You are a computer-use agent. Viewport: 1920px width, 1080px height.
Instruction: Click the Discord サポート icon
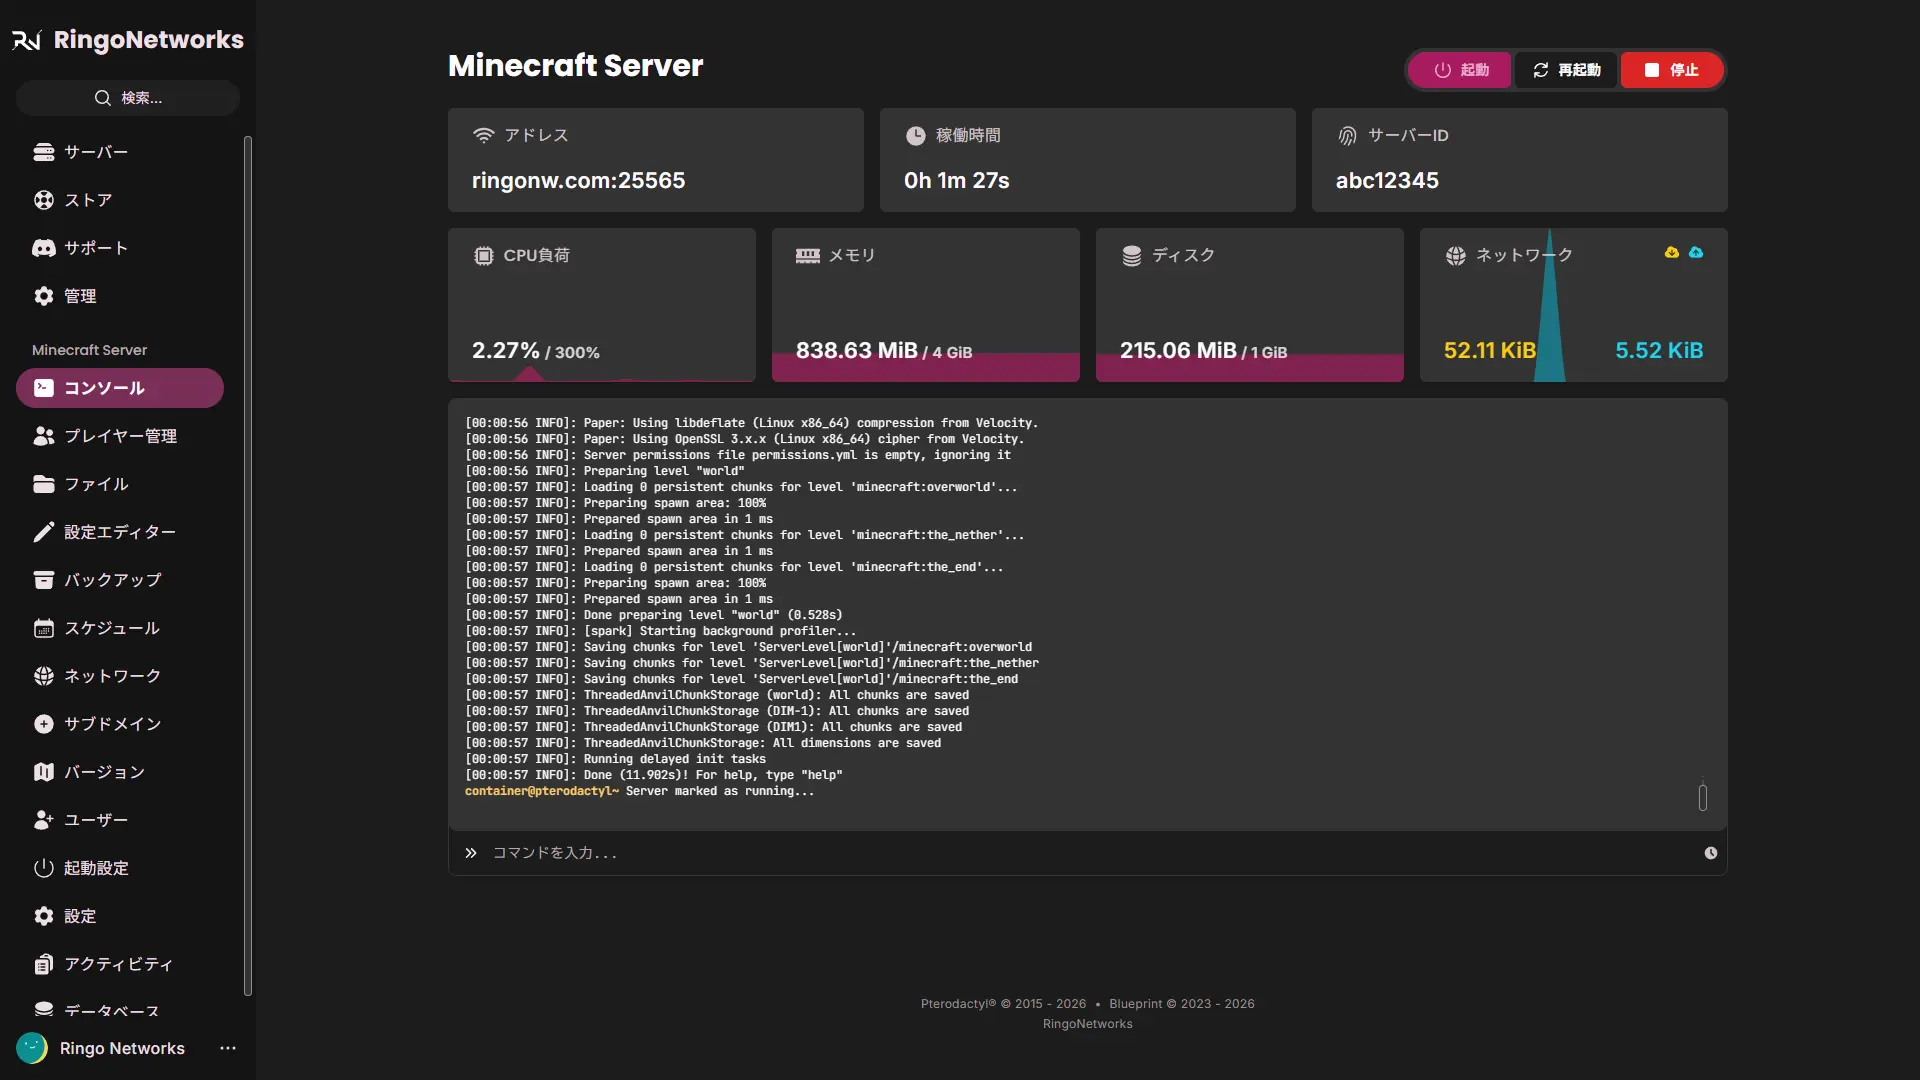click(x=44, y=248)
